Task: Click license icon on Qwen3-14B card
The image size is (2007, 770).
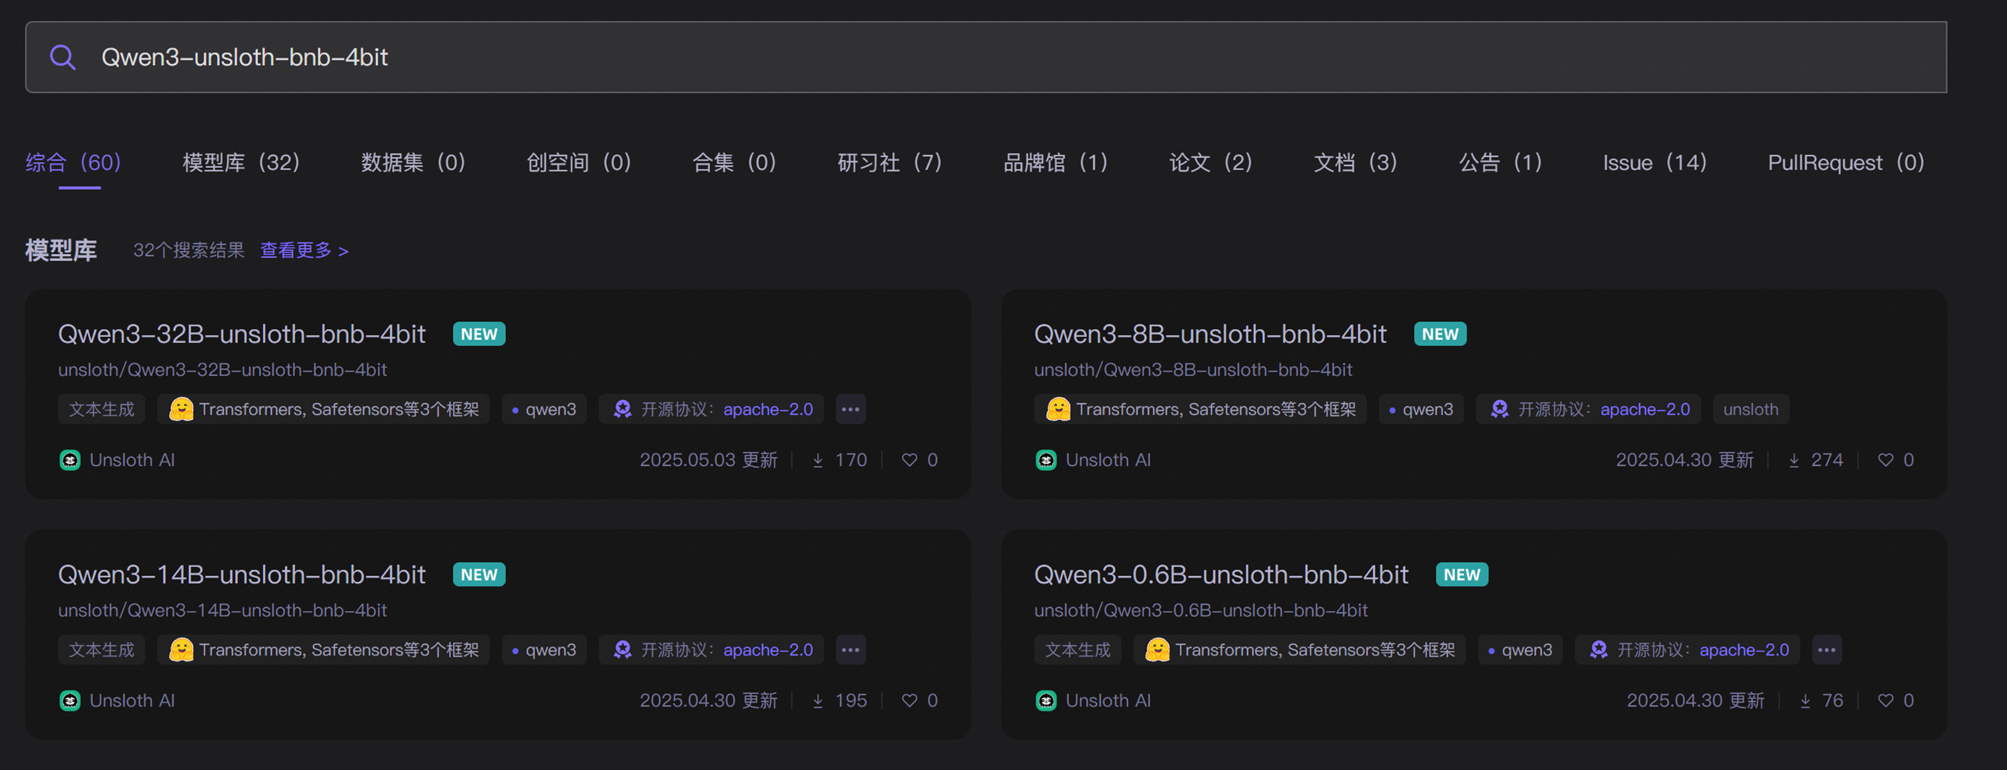Action: coord(622,649)
